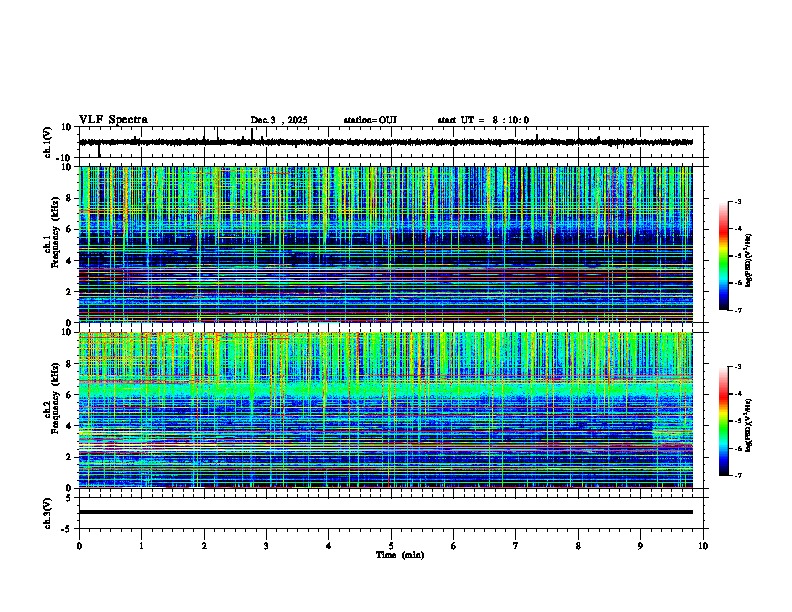Click the ch.2 spectrogram color scale bar
The width and height of the screenshot is (792, 612).
click(724, 421)
